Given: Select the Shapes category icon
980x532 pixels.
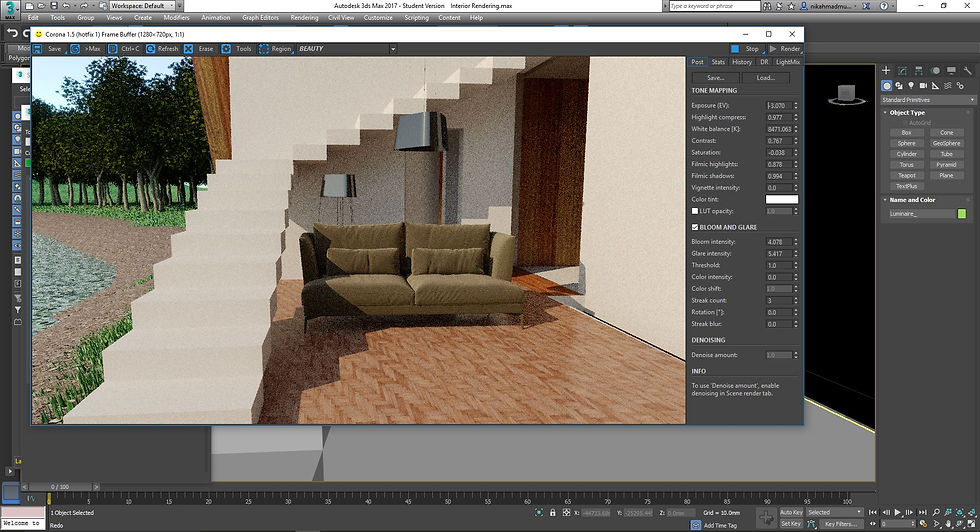Looking at the screenshot, I should [x=899, y=86].
